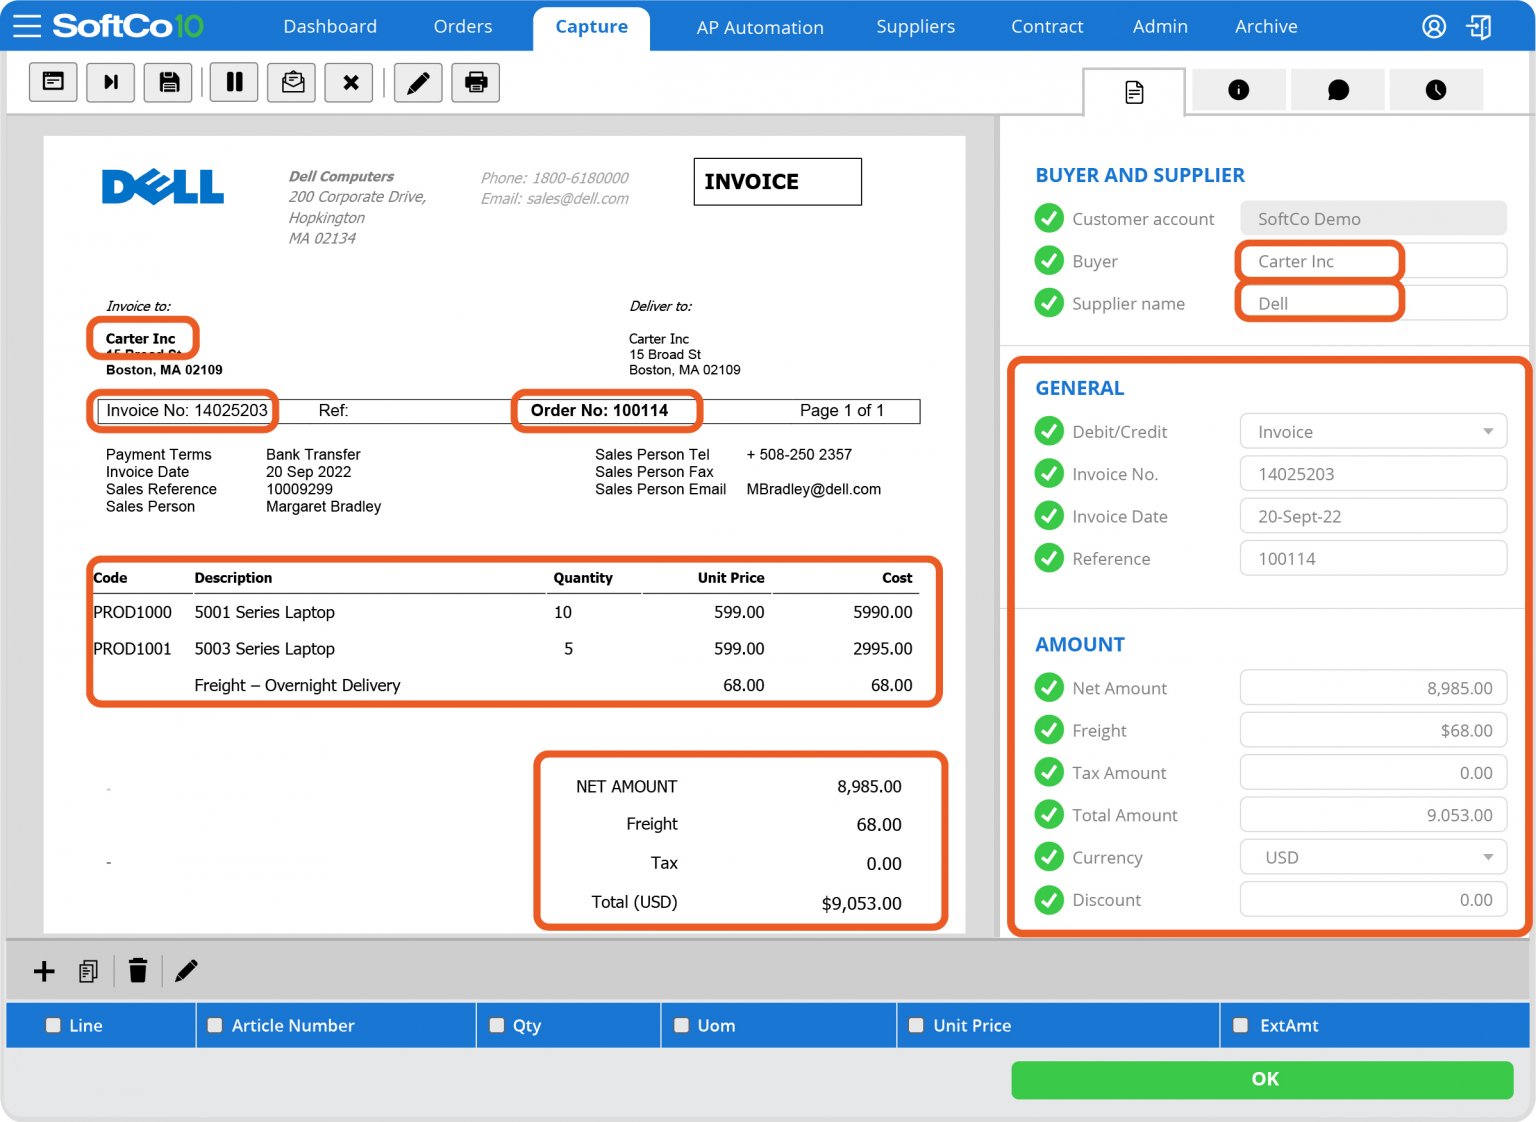
Task: Skip to the next invoice
Action: (110, 82)
